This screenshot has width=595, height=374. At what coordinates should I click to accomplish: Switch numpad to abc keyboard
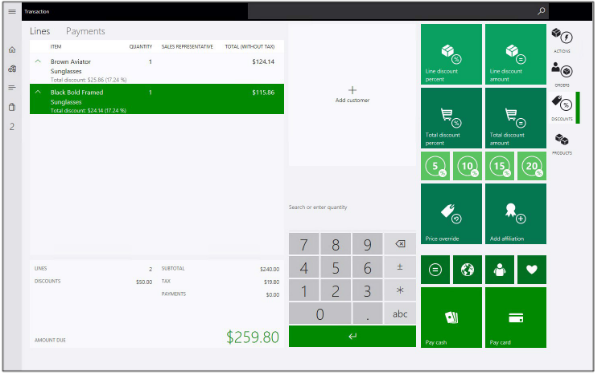(x=400, y=314)
